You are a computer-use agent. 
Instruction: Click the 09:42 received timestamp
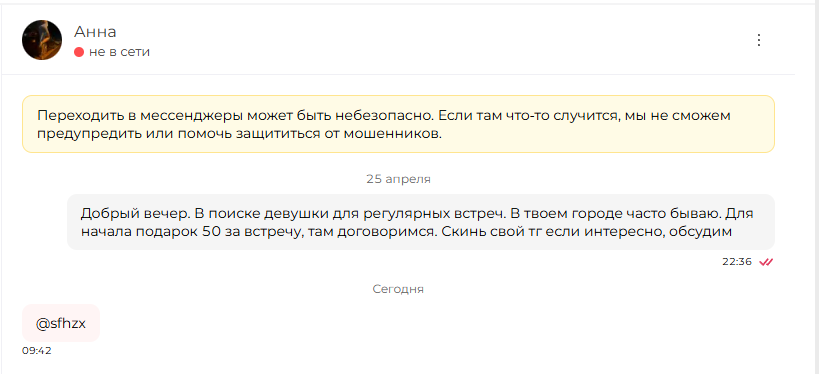pos(37,350)
